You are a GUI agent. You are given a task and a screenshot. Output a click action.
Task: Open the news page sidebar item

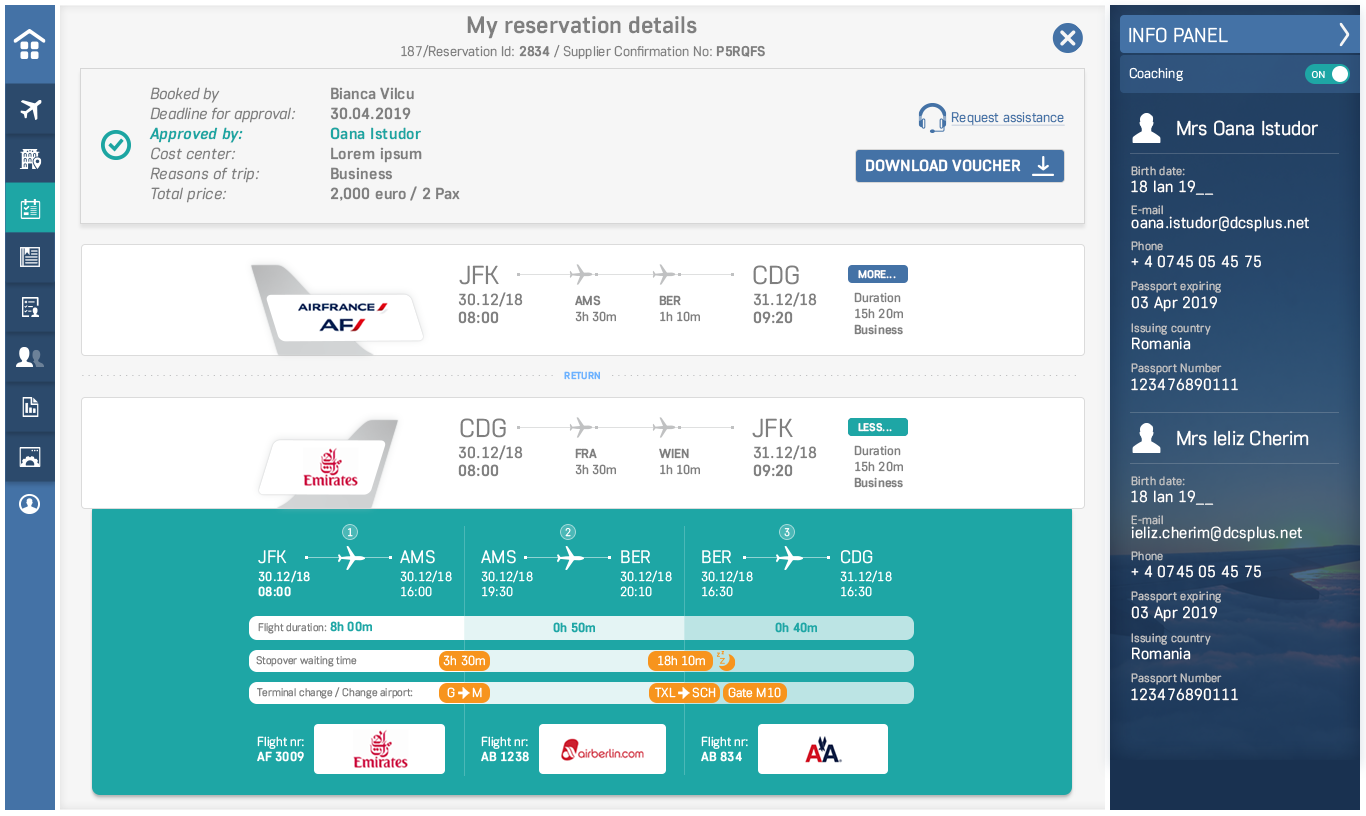30,258
